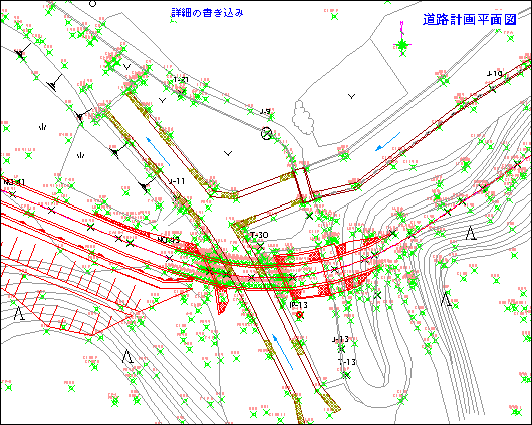The image size is (532, 425).
Task: Click the X marker beside T-13
Action: pyautogui.click(x=346, y=375)
